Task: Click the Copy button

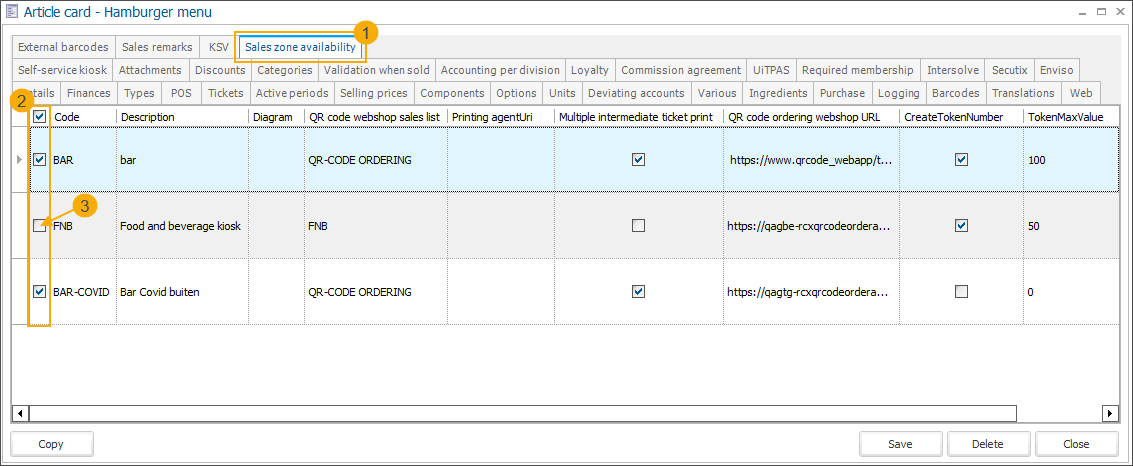Action: click(51, 444)
